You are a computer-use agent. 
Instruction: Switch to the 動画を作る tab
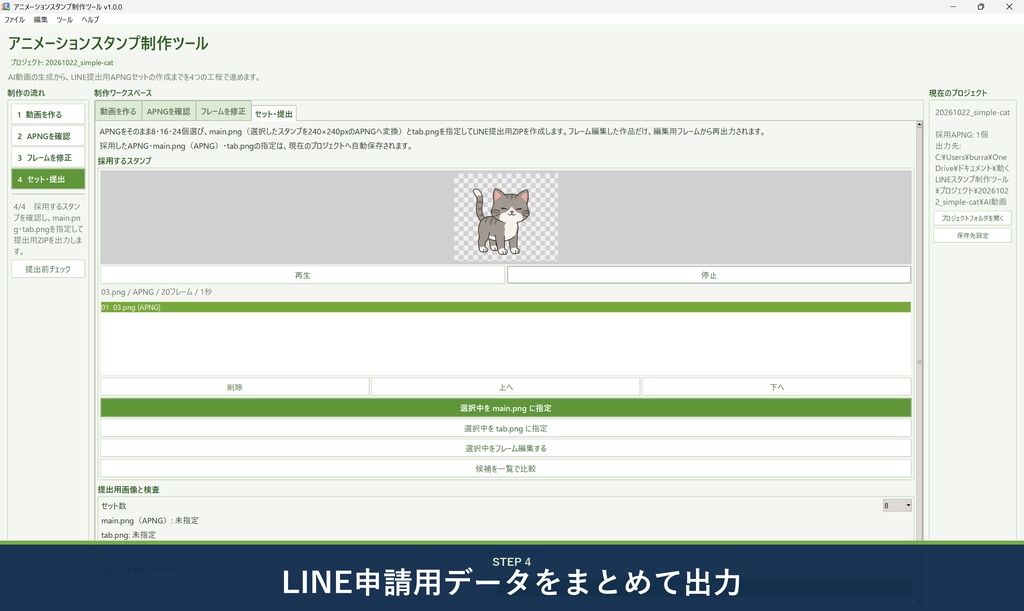(x=118, y=112)
